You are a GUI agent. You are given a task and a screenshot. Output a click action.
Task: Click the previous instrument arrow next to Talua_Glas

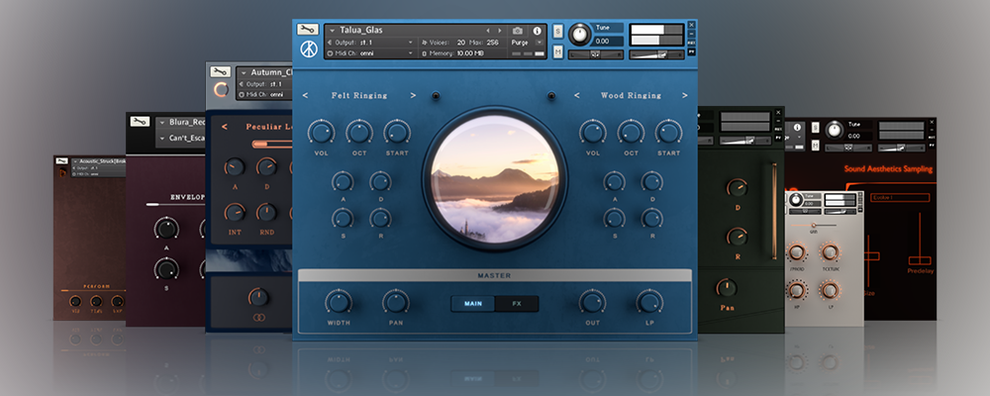coord(487,30)
